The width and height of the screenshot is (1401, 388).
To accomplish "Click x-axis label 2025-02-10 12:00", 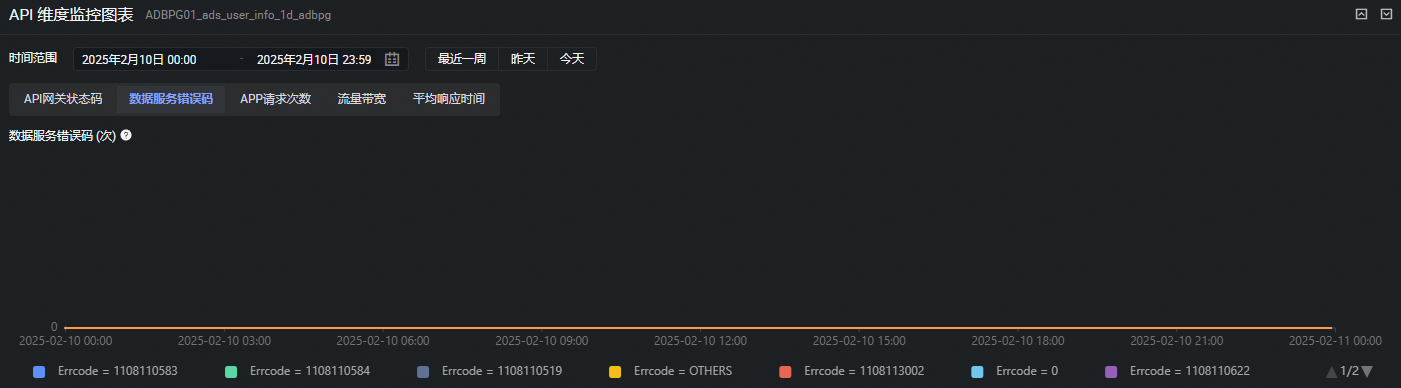I will click(700, 340).
